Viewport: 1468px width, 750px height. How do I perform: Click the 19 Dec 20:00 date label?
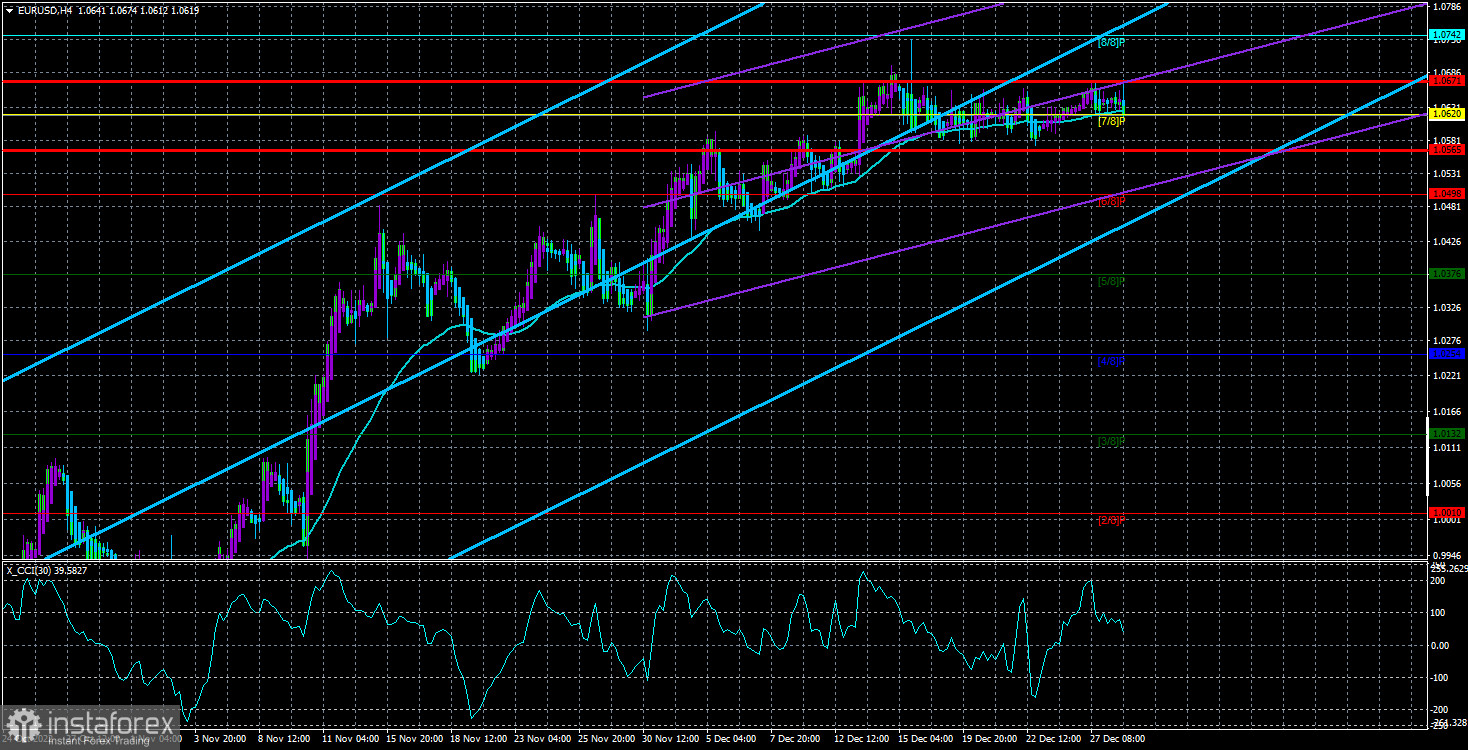click(988, 739)
